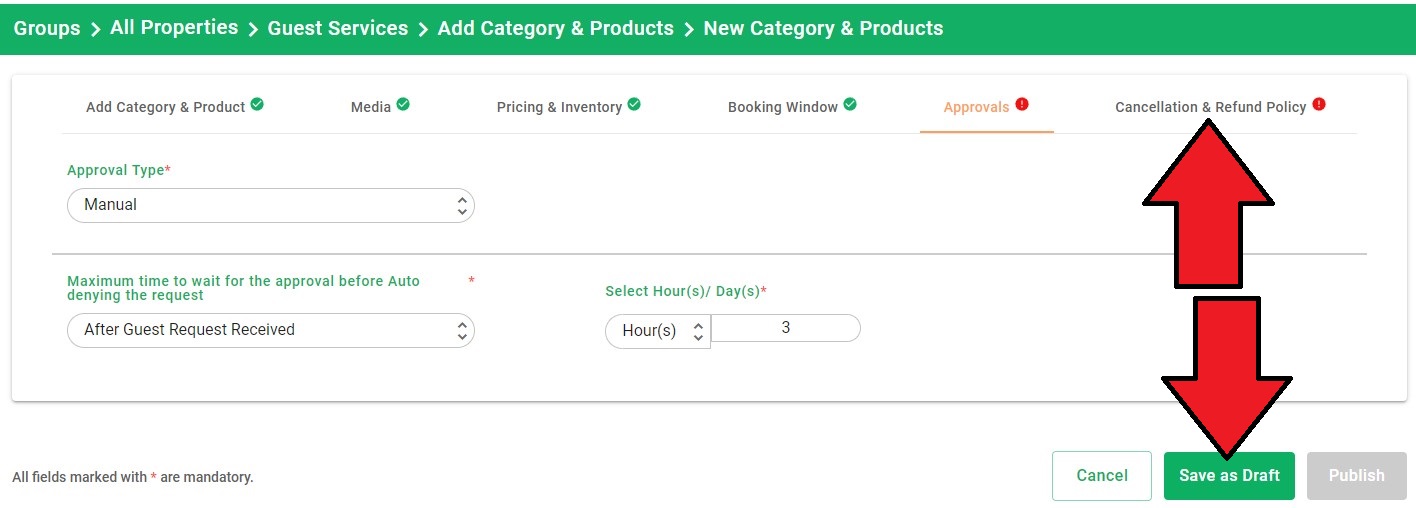Focus the hours value field showing 3
1416x508 pixels.
click(x=786, y=328)
